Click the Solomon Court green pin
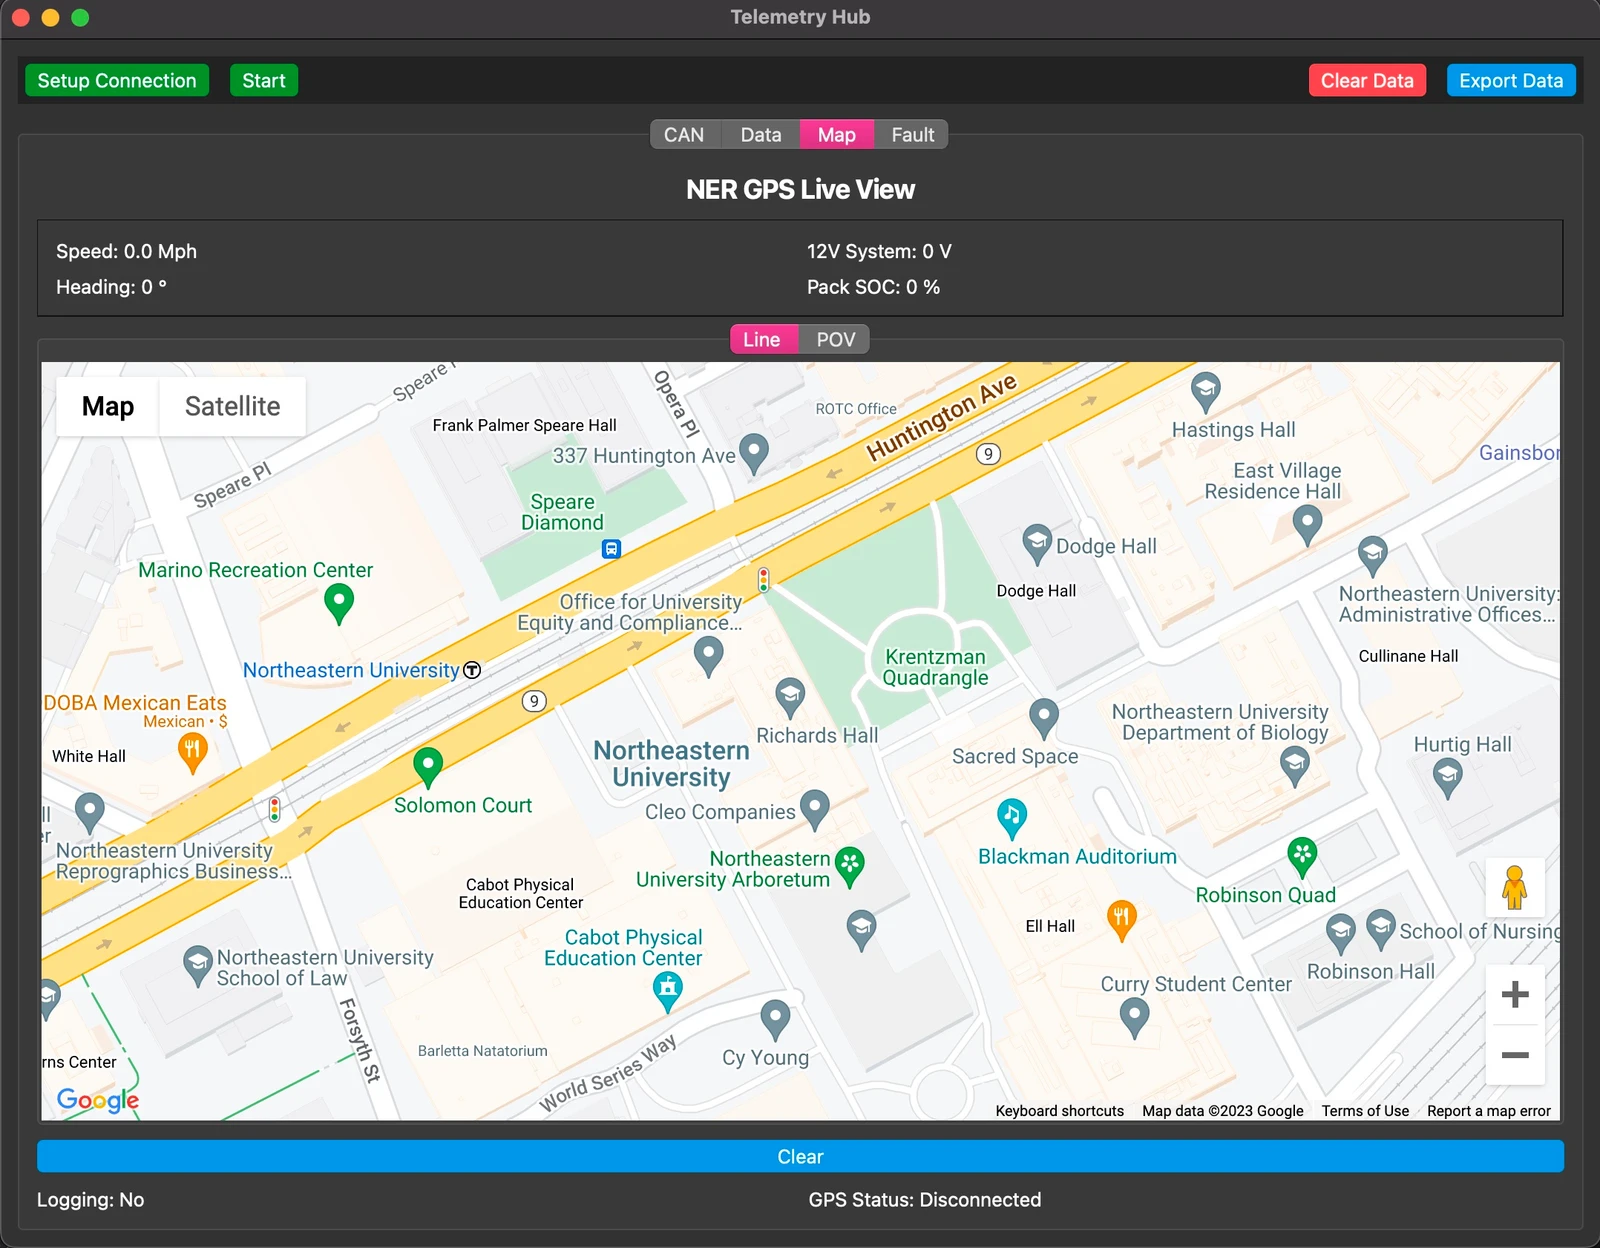The width and height of the screenshot is (1600, 1248). (428, 768)
